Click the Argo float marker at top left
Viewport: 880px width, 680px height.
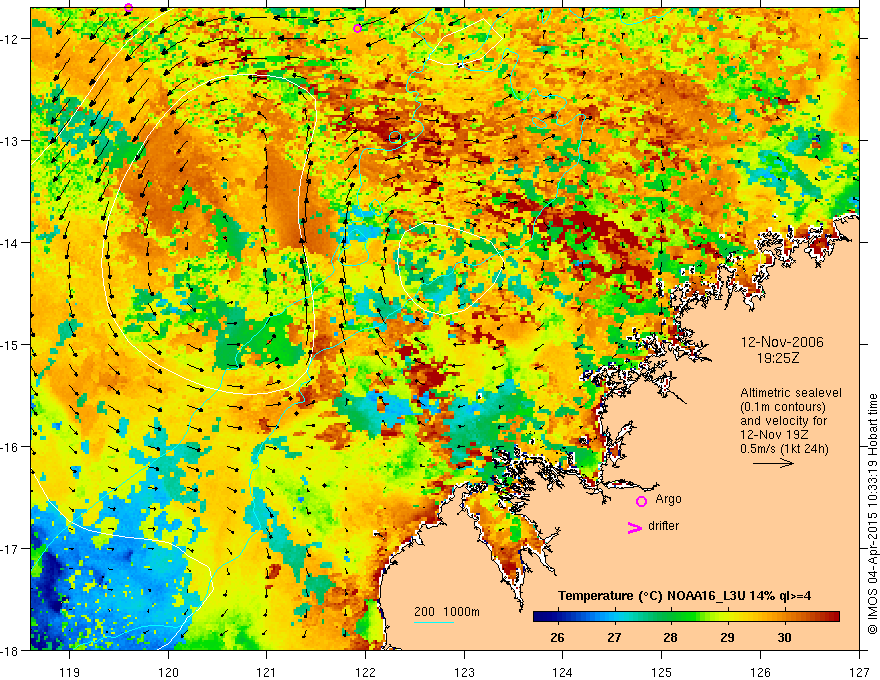tap(129, 7)
